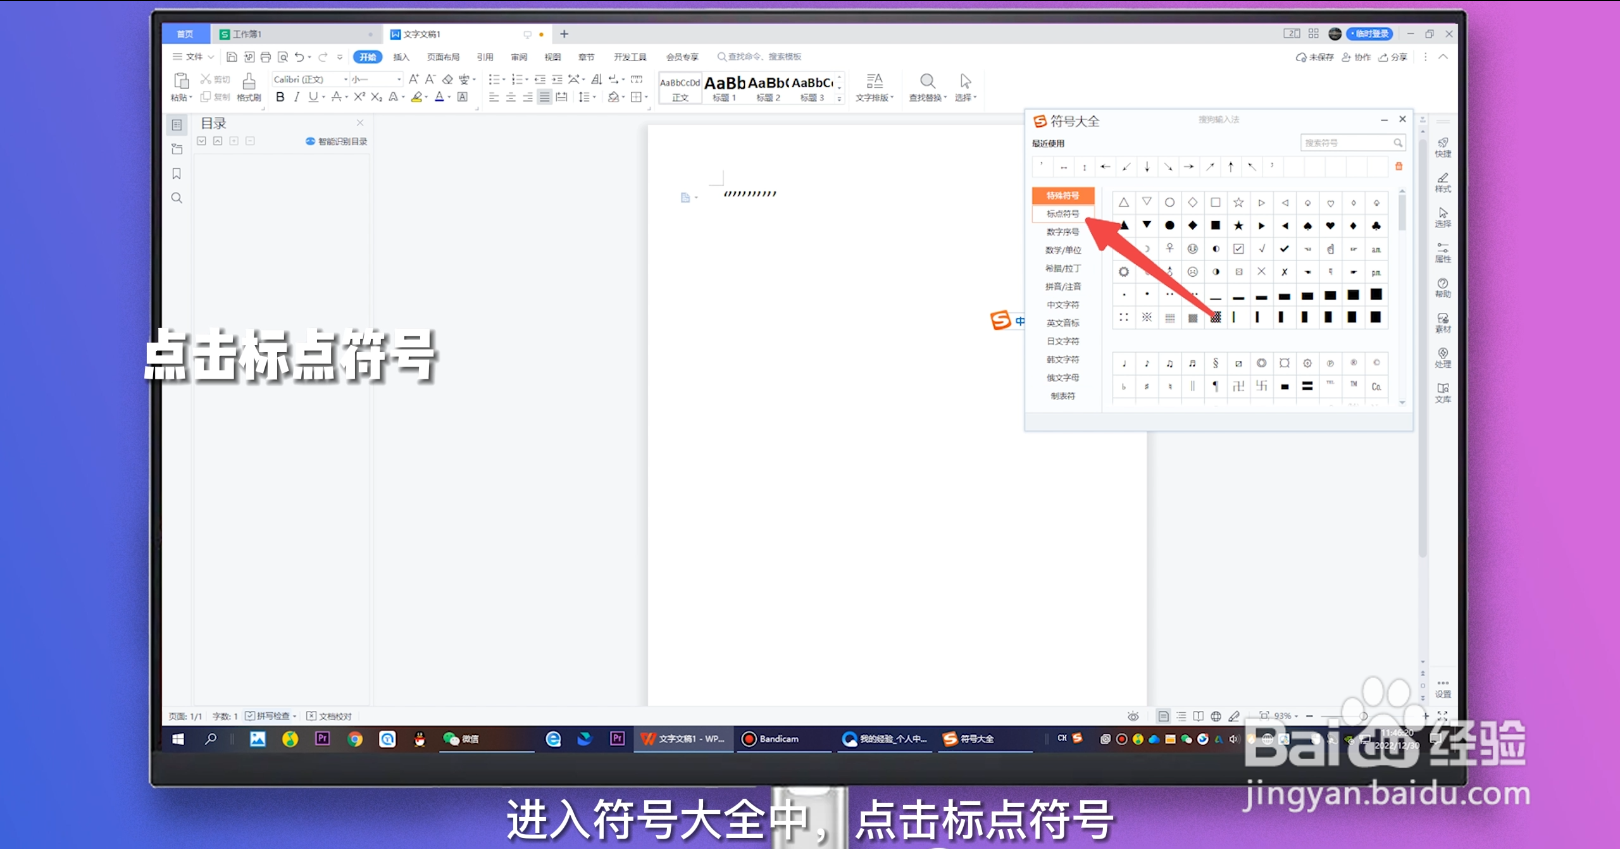Open a new document tab with plus
Viewport: 1620px width, 849px height.
tap(564, 34)
